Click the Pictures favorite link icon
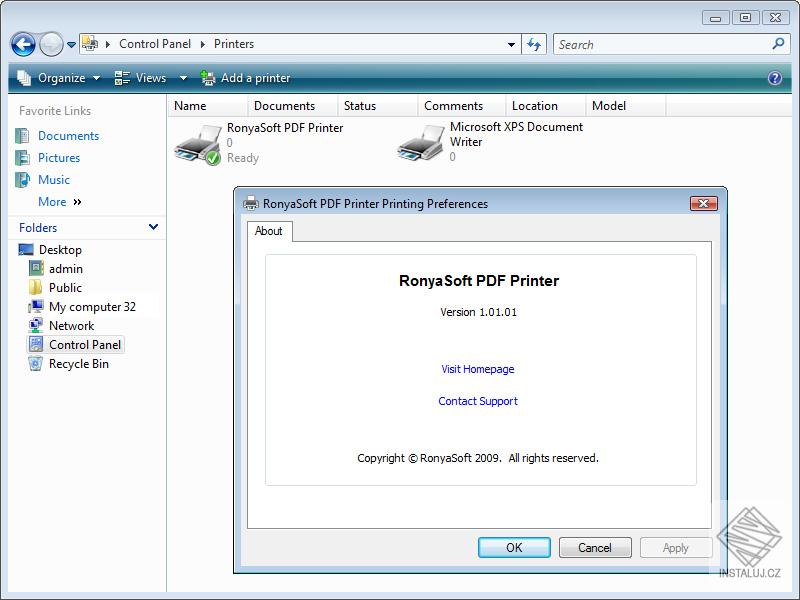This screenshot has width=800, height=600. tap(22, 158)
